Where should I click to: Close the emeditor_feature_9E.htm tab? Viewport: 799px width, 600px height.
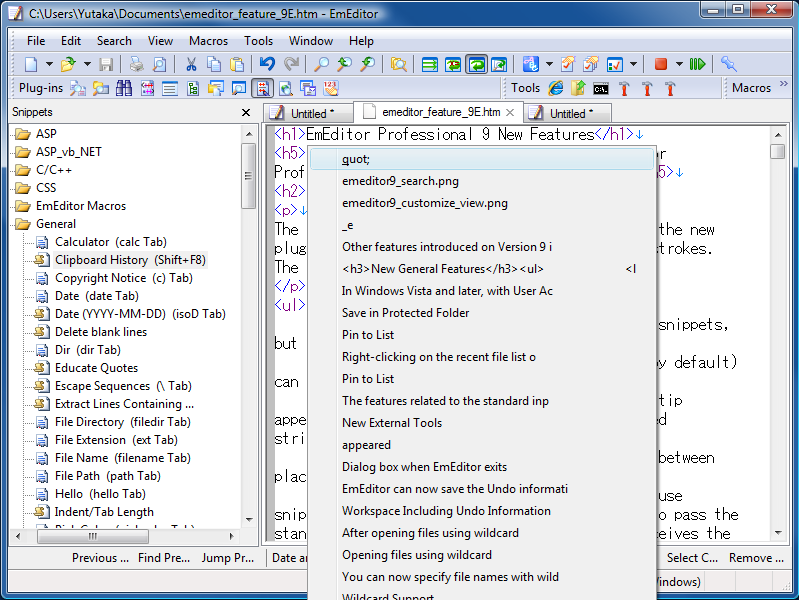(x=511, y=113)
